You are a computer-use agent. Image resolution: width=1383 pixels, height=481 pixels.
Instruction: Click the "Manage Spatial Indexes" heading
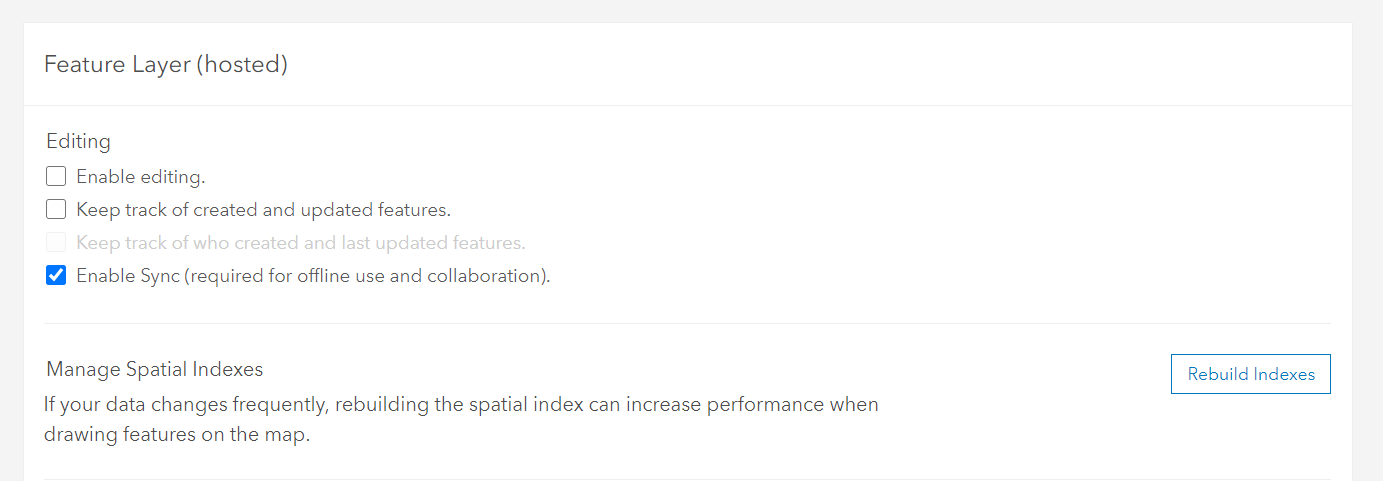pyautogui.click(x=154, y=369)
